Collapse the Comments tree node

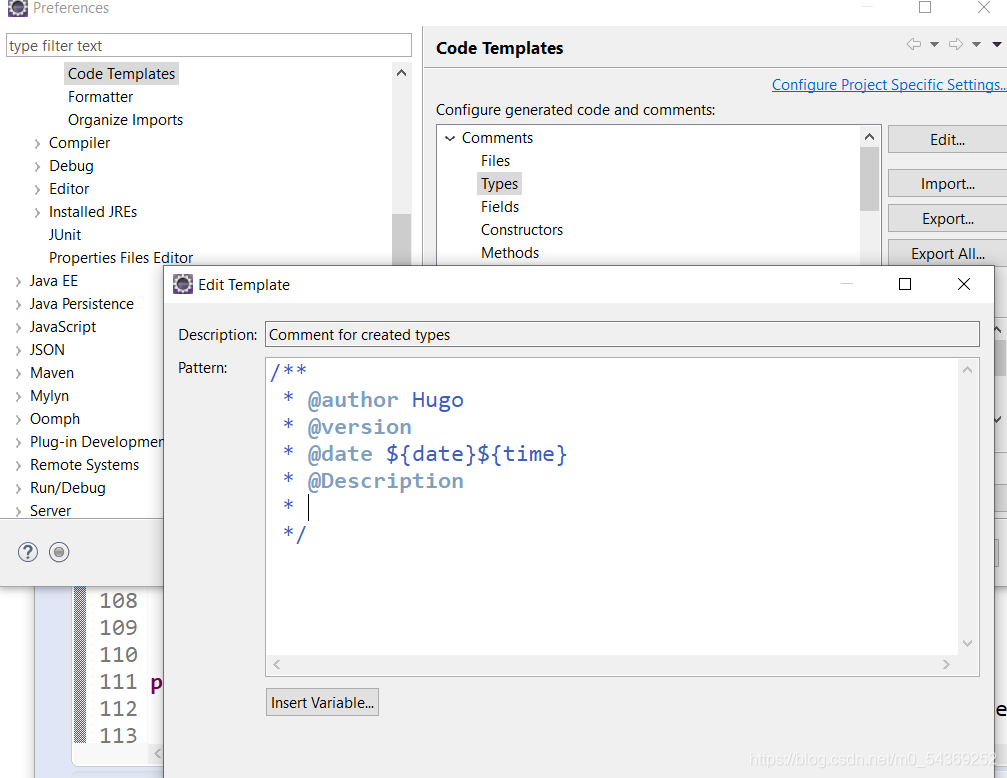point(450,138)
